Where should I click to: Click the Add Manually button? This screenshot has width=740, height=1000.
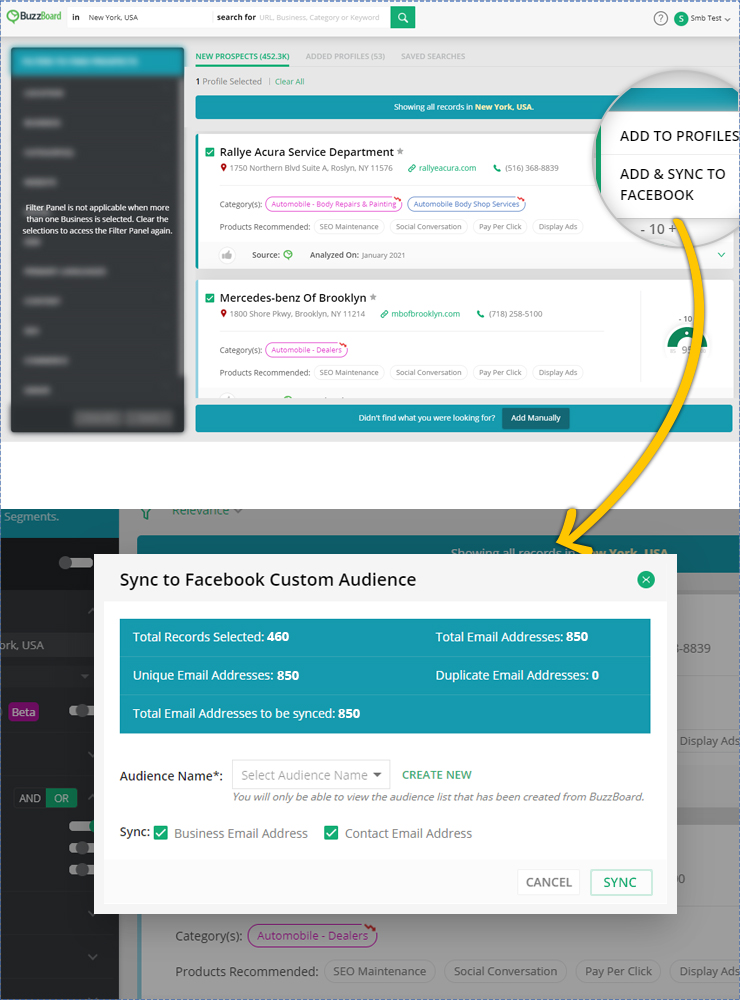pos(535,418)
